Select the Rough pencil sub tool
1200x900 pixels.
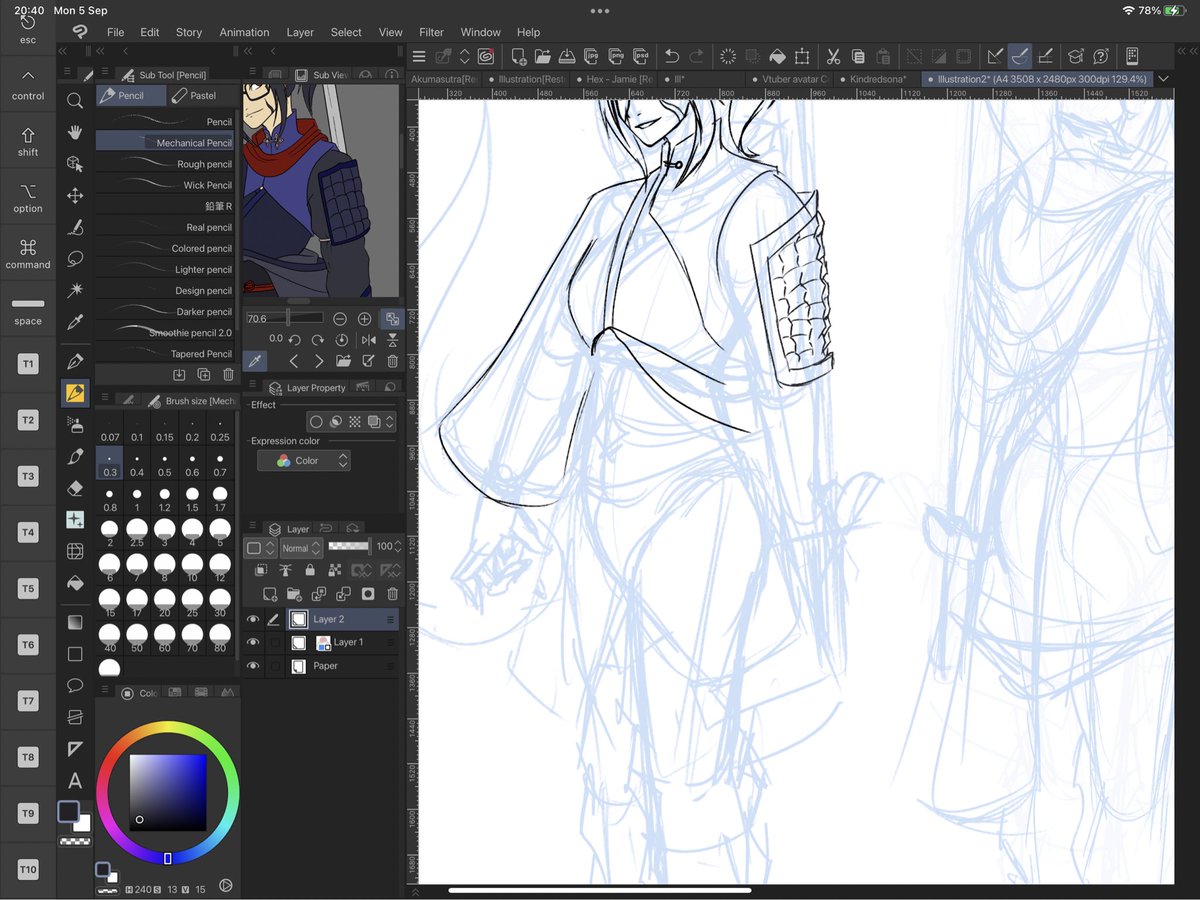point(165,164)
